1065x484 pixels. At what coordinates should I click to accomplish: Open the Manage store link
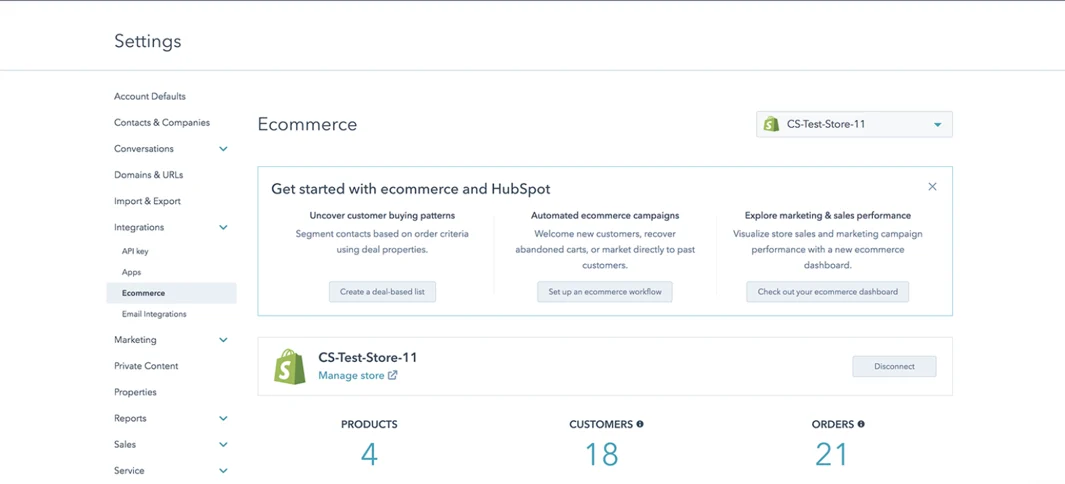[x=351, y=375]
